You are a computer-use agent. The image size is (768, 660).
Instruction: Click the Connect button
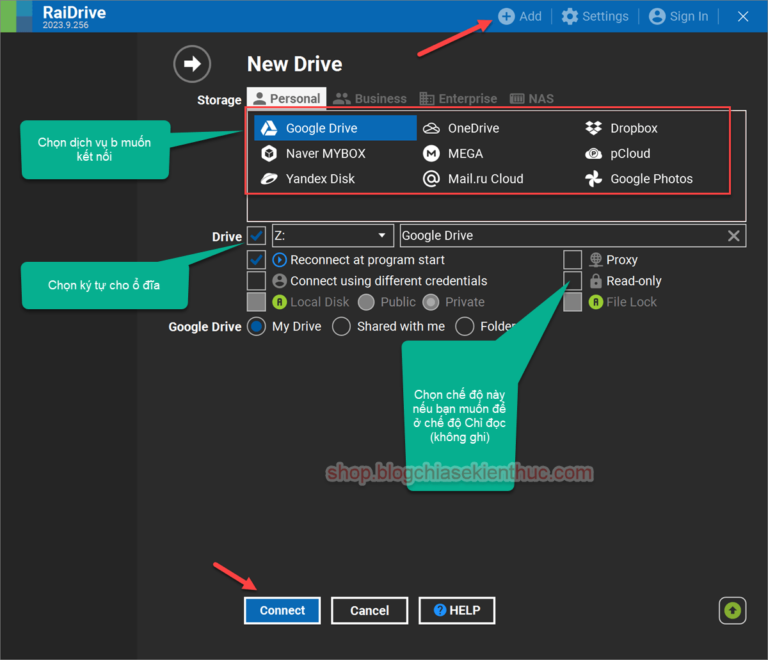coord(282,610)
